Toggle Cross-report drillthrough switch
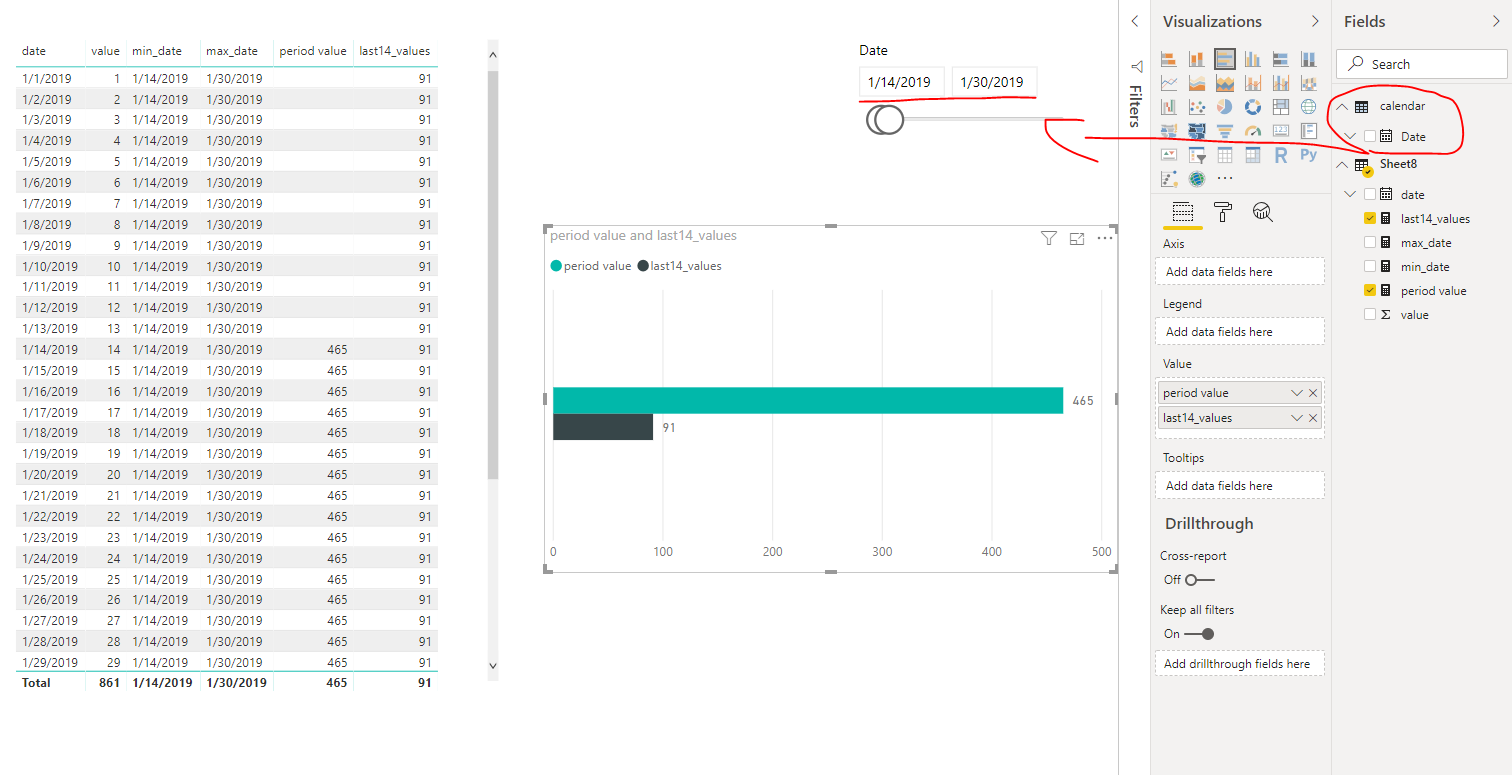This screenshot has height=775, width=1512. click(1199, 580)
